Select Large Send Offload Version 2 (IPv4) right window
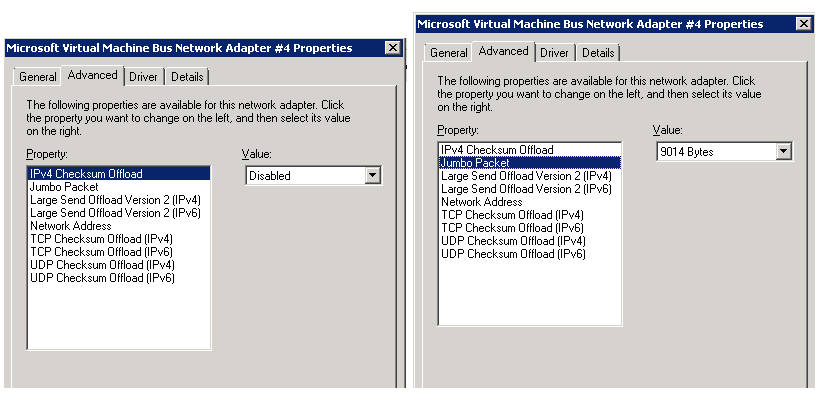The image size is (818, 395). (x=530, y=175)
